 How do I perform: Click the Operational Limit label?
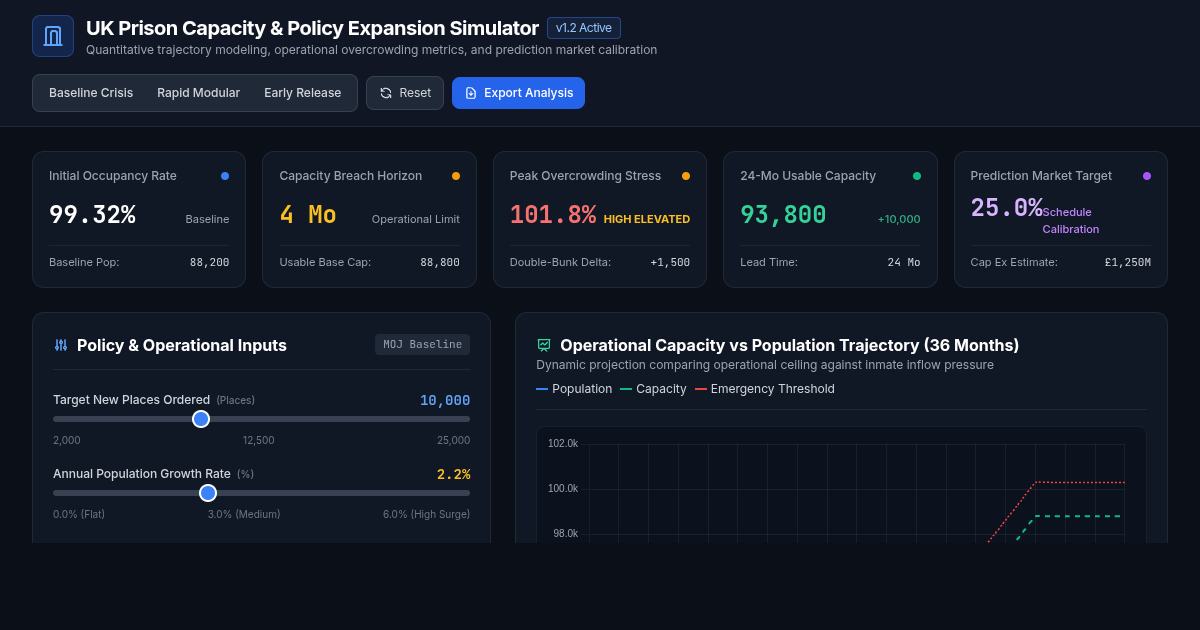416,219
